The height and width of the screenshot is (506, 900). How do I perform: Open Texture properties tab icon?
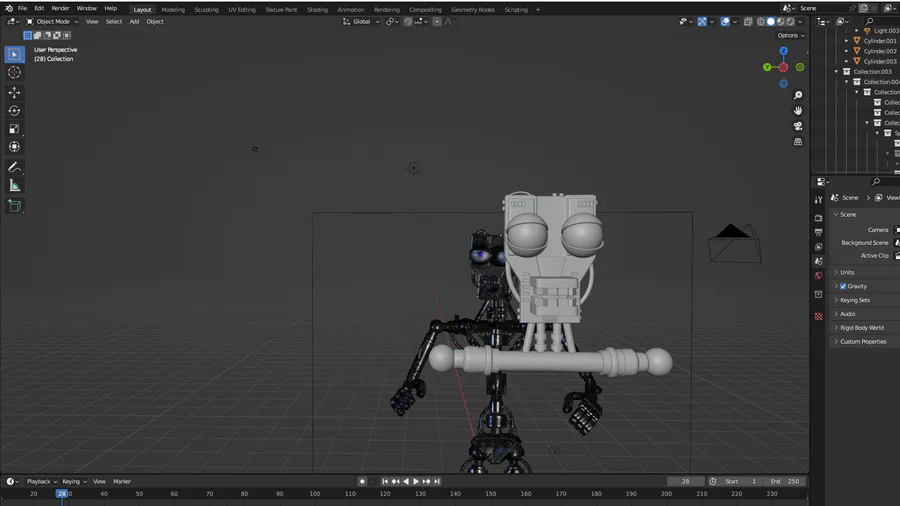(818, 316)
